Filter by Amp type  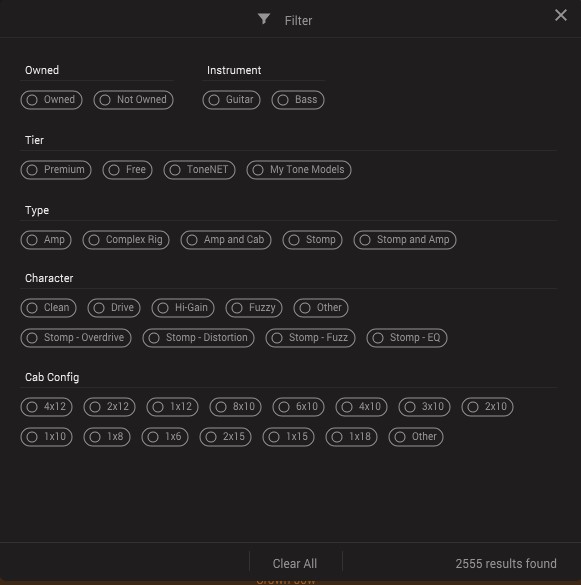46,240
